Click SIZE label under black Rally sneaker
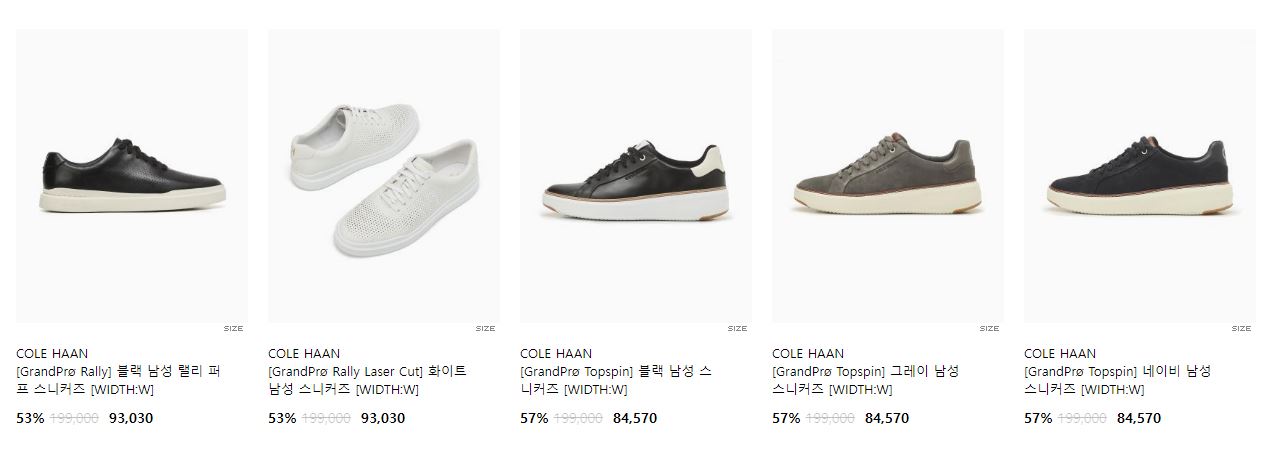Screen dimensions: 1262x466 [233, 328]
